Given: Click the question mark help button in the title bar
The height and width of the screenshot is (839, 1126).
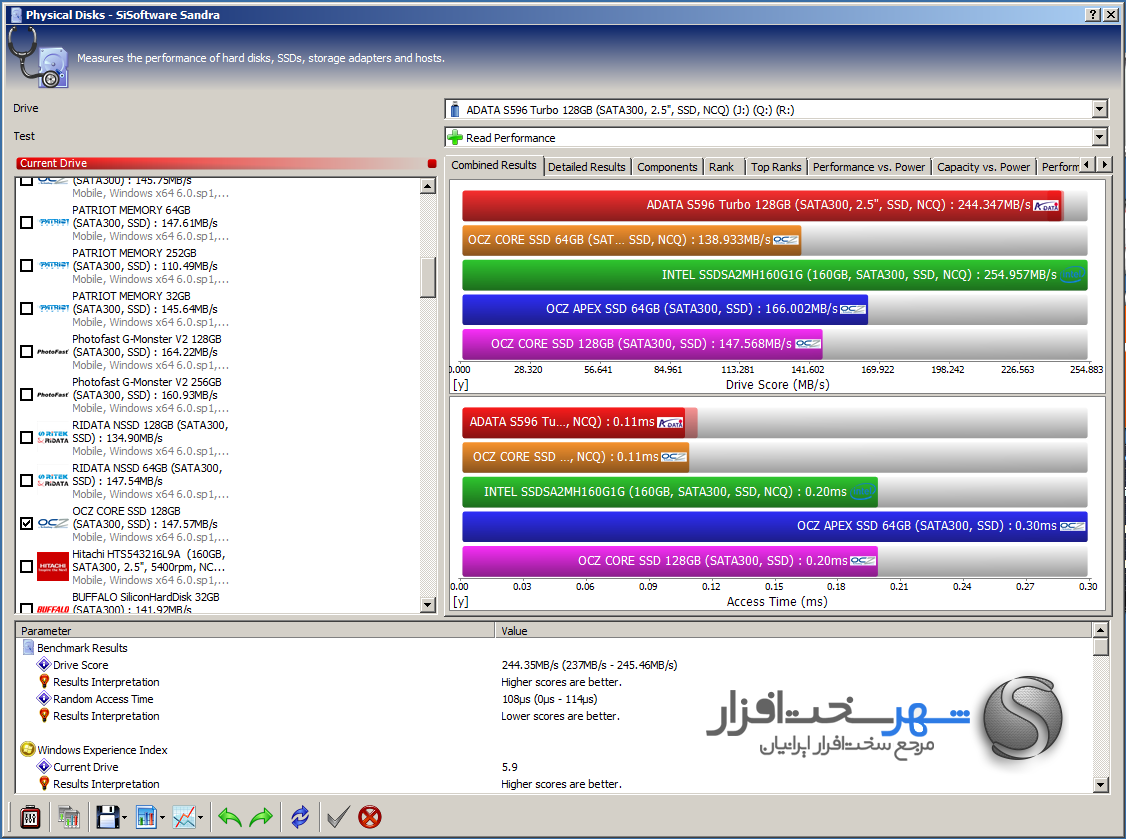Looking at the screenshot, I should tap(1092, 14).
